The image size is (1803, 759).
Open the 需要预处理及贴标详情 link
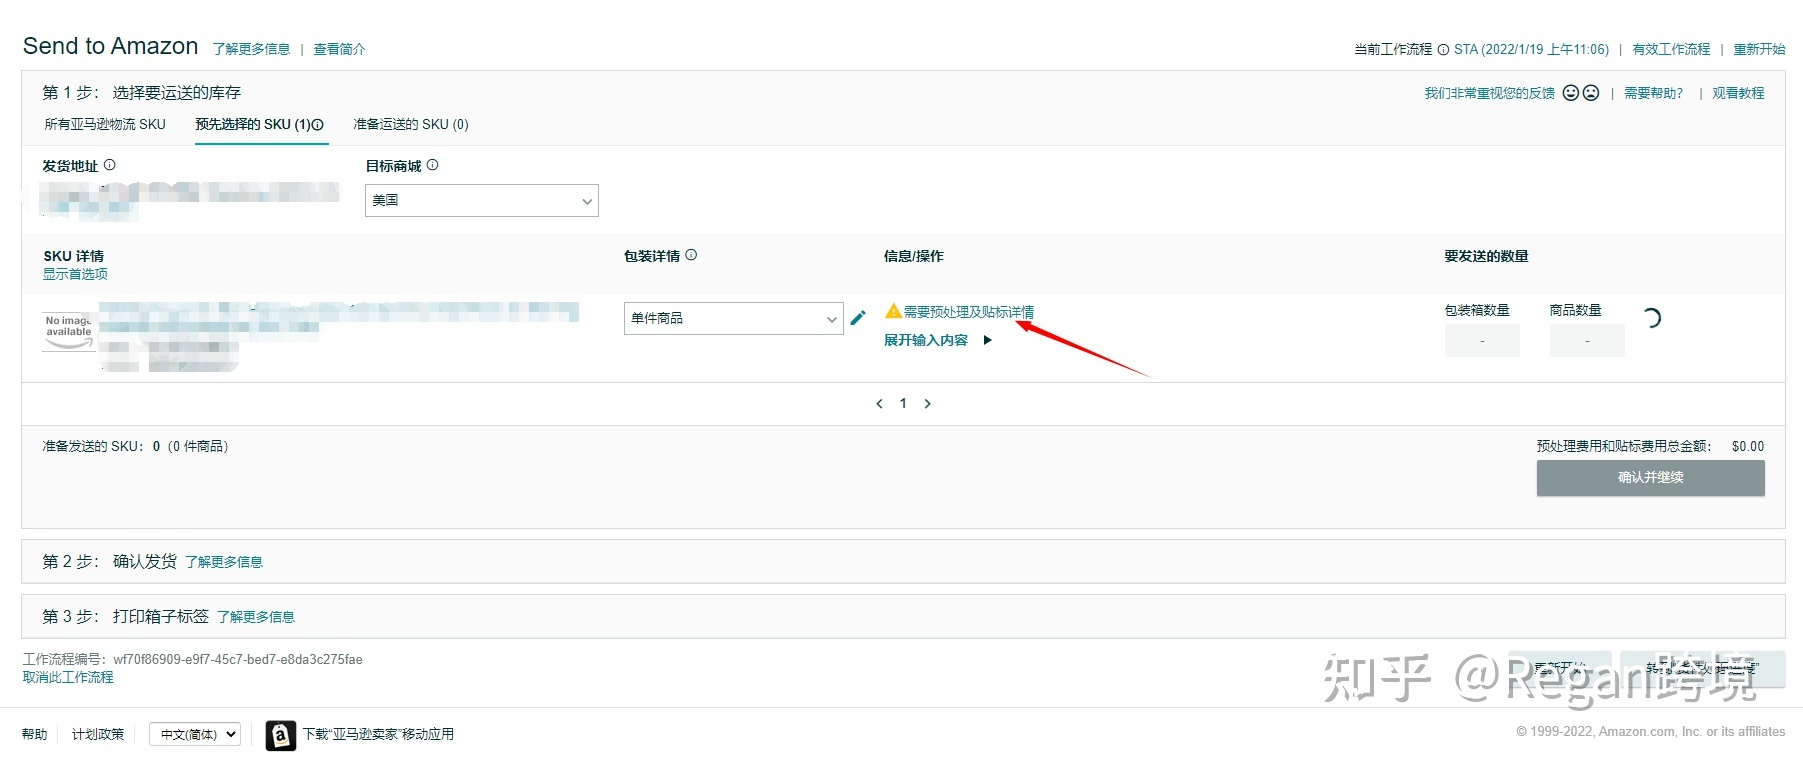(969, 312)
